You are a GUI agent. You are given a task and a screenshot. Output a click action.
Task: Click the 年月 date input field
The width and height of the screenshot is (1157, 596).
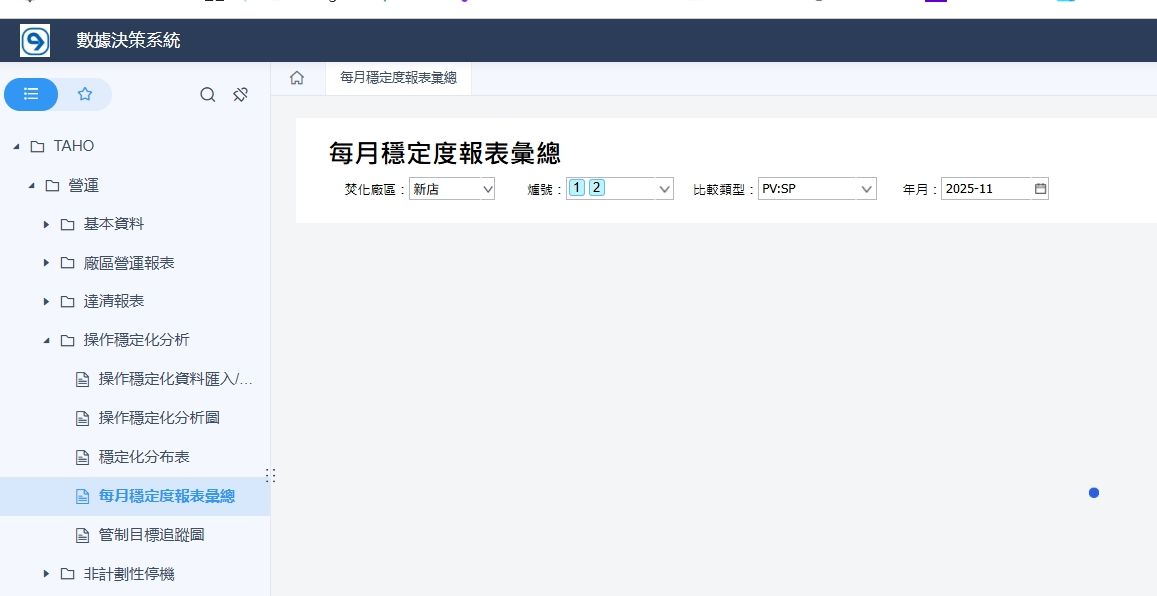tap(985, 189)
